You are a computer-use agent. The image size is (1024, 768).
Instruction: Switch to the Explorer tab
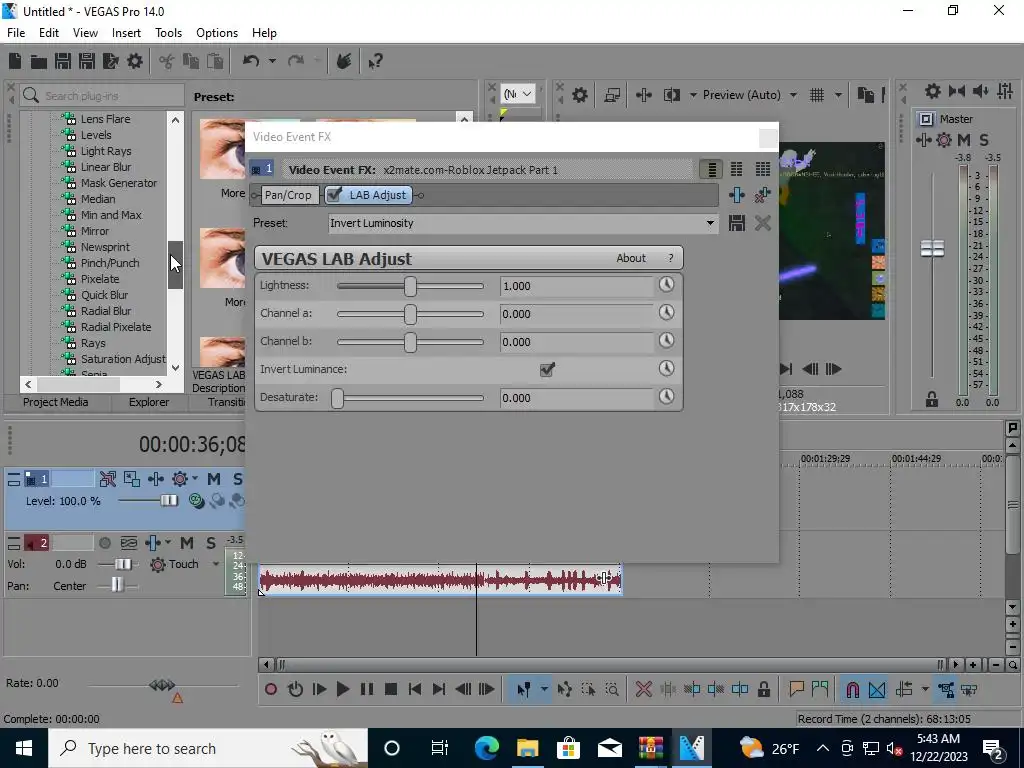pos(149,402)
